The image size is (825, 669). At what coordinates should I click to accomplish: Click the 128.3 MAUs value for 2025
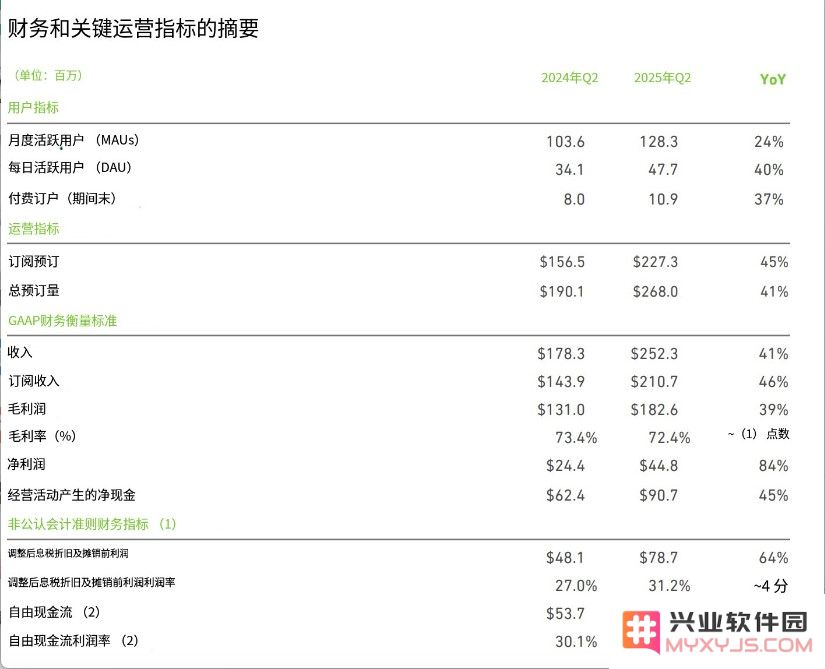[x=658, y=142]
